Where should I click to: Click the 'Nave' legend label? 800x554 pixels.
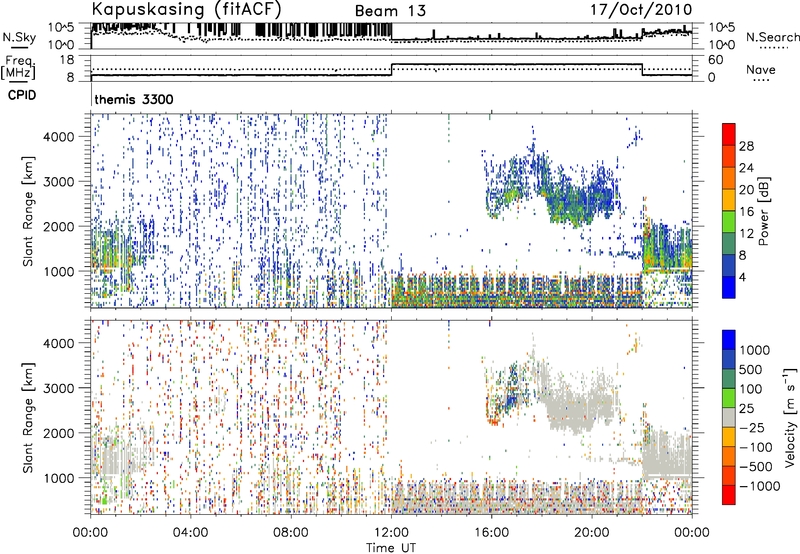click(761, 69)
